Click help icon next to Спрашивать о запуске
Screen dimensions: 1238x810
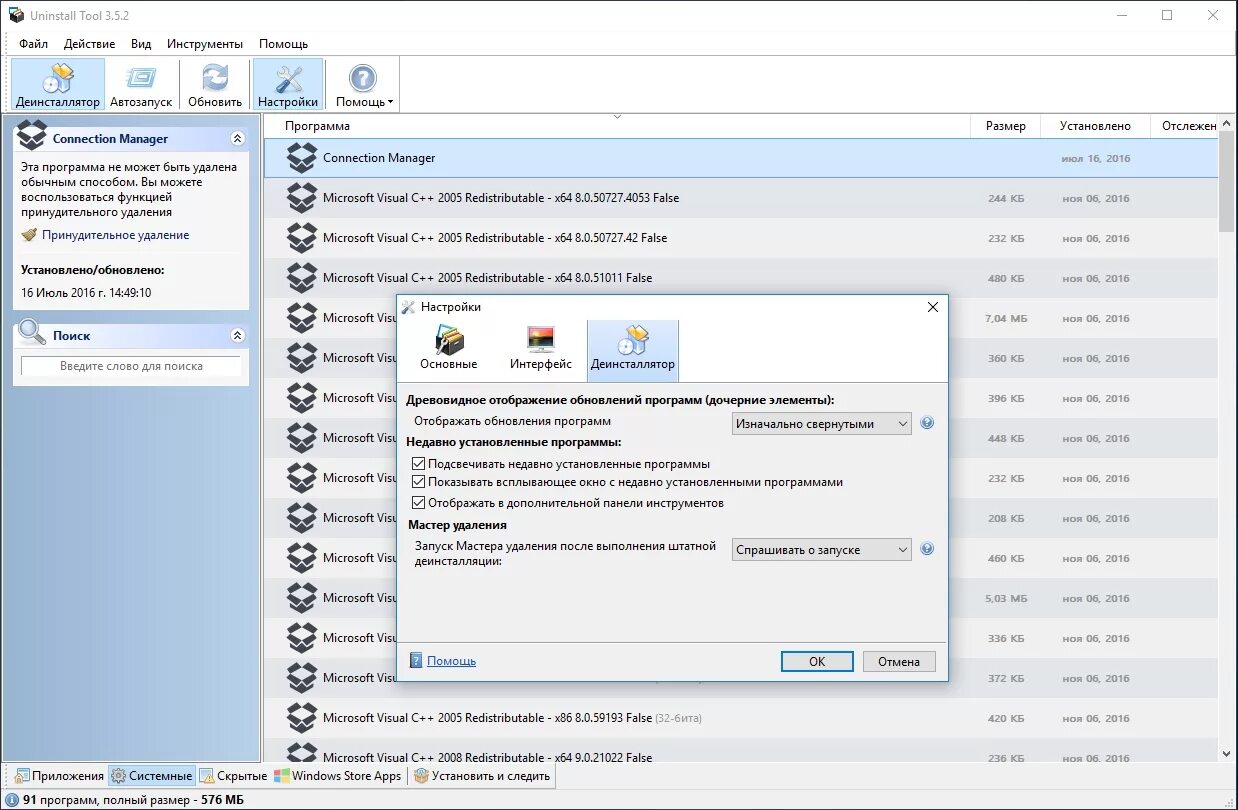[927, 549]
